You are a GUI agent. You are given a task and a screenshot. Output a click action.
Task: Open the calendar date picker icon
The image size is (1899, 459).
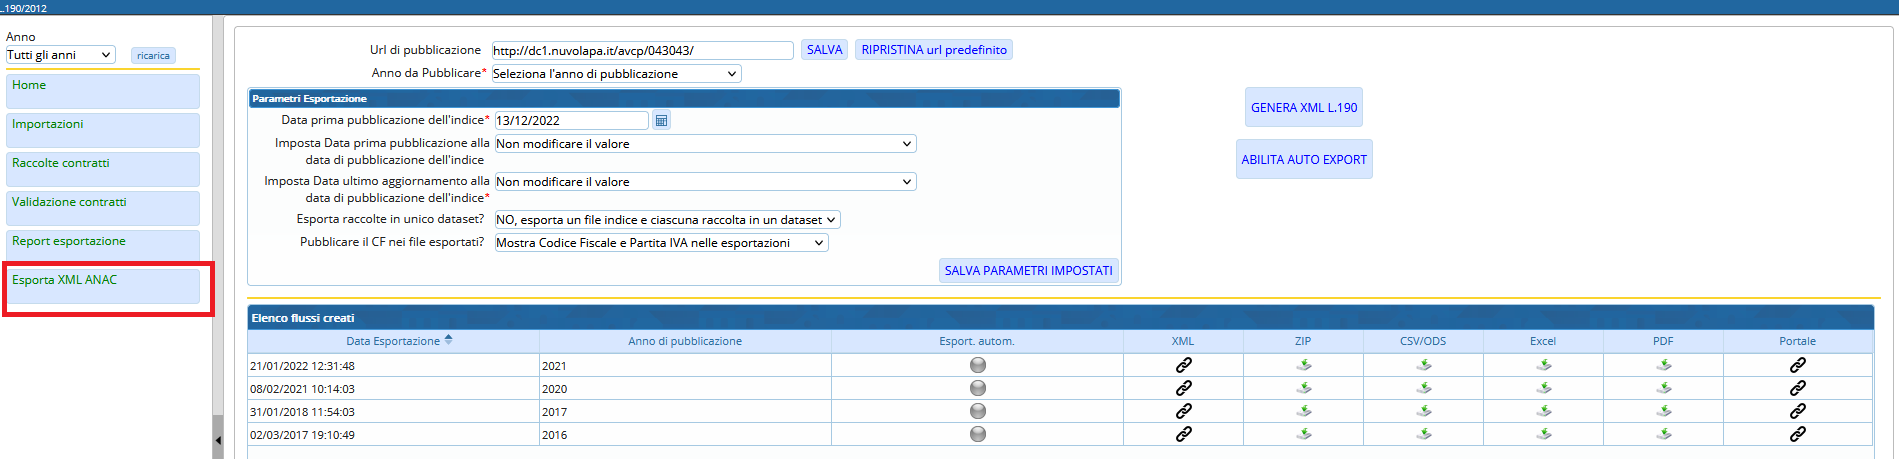661,120
